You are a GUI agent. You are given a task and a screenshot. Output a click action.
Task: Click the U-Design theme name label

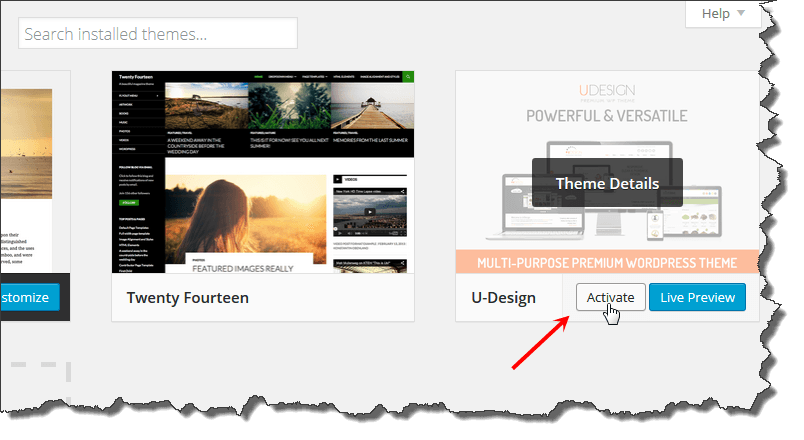pyautogui.click(x=503, y=298)
